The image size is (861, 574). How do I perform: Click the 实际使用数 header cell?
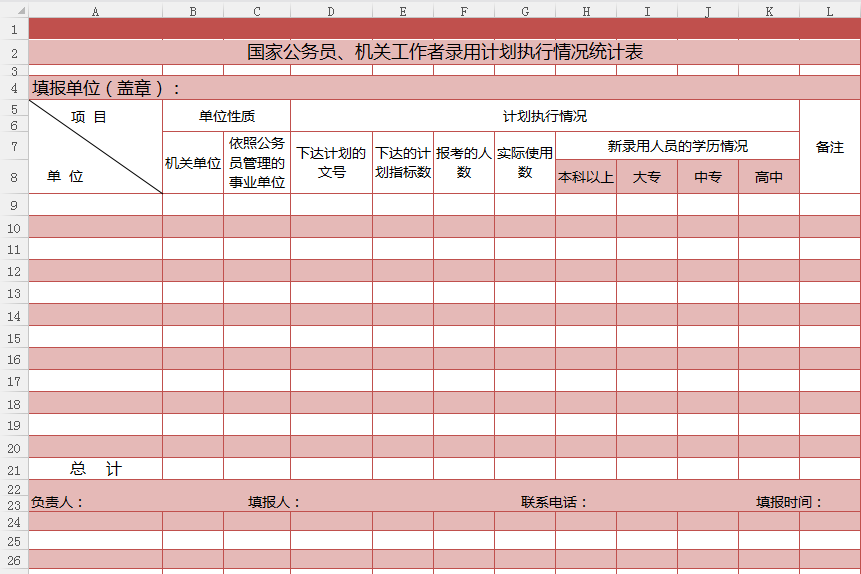point(525,163)
